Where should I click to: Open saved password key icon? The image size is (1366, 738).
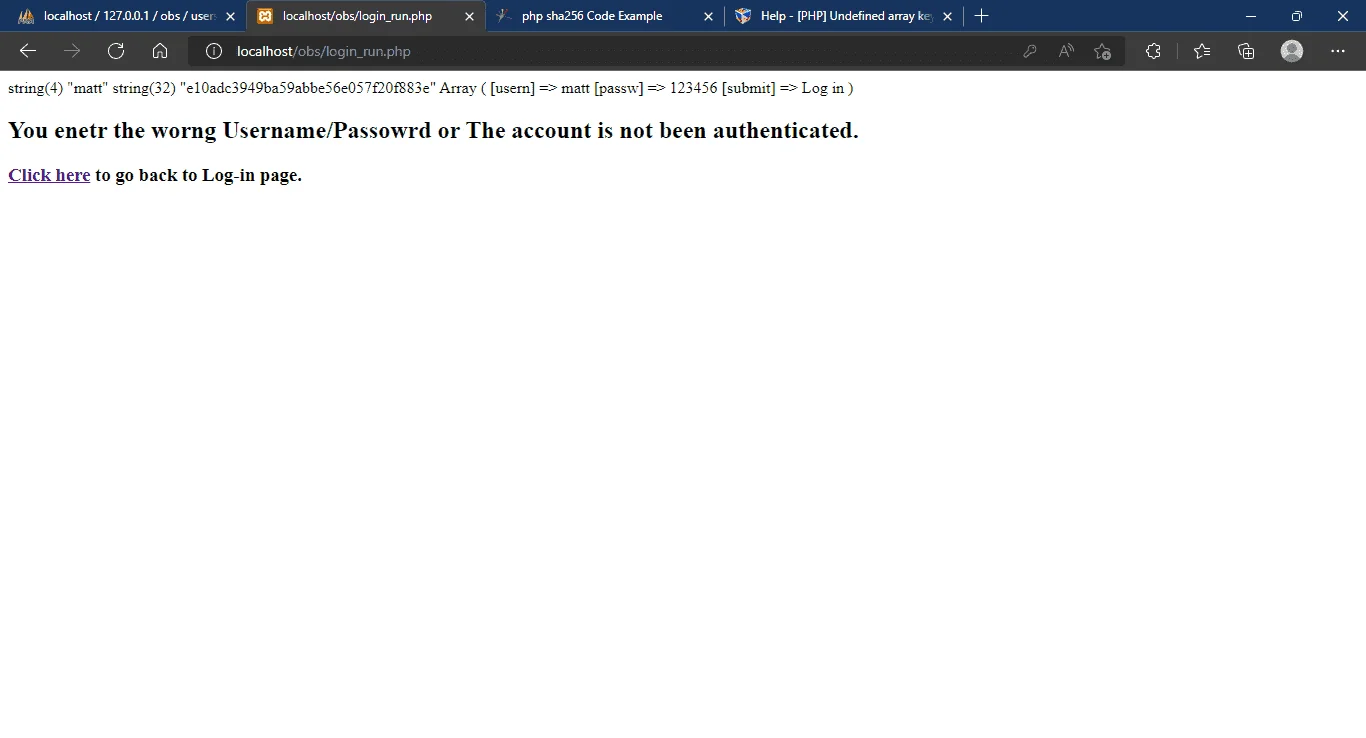pos(1030,51)
